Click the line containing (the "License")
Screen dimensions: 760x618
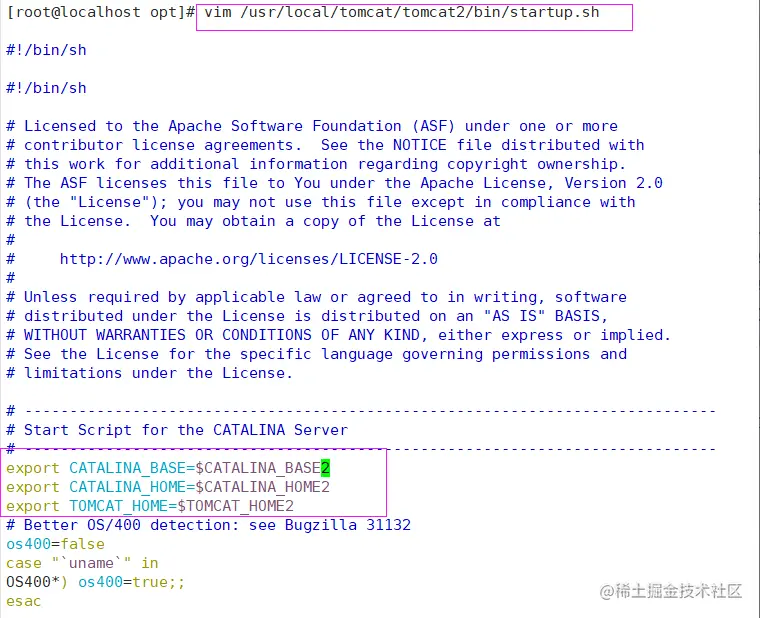321,202
